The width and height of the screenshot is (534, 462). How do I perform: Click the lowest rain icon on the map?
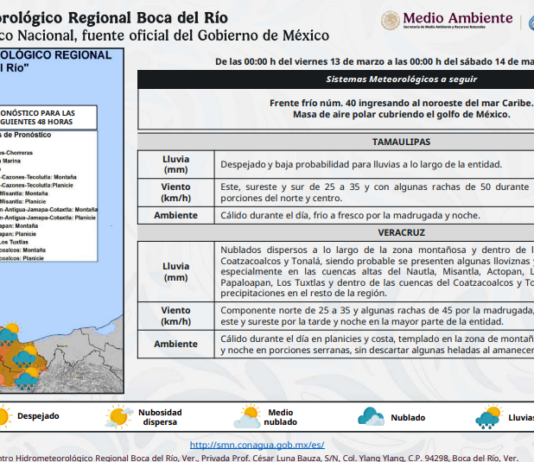click(27, 378)
